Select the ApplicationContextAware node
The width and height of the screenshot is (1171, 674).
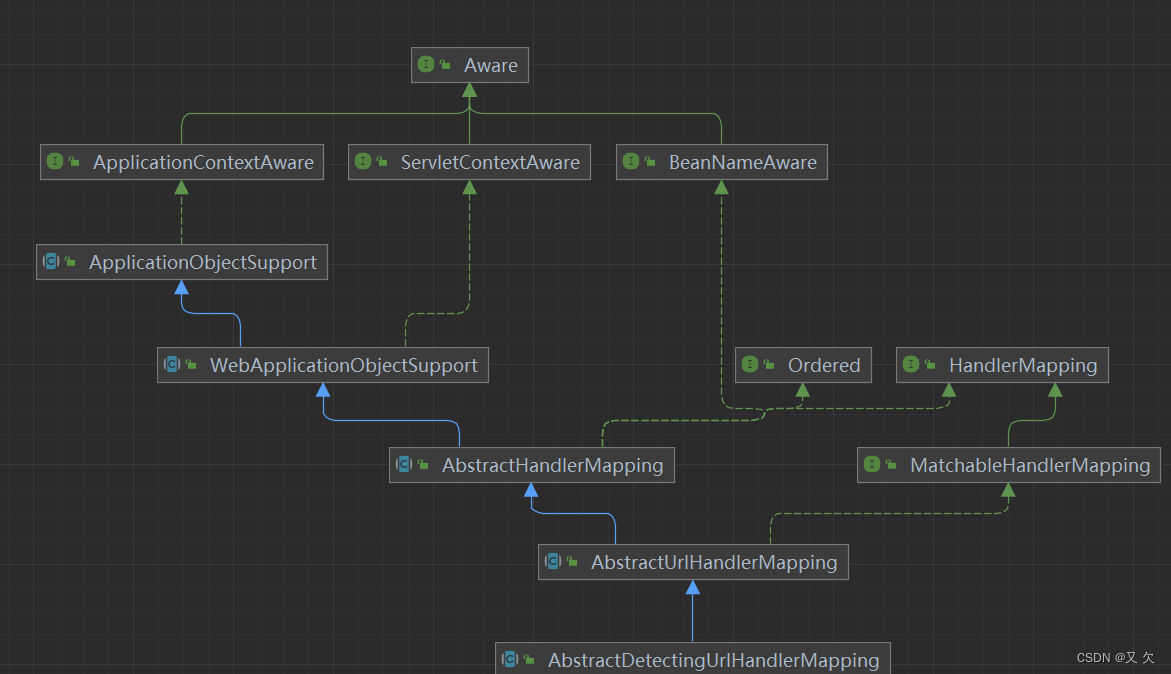(x=181, y=162)
